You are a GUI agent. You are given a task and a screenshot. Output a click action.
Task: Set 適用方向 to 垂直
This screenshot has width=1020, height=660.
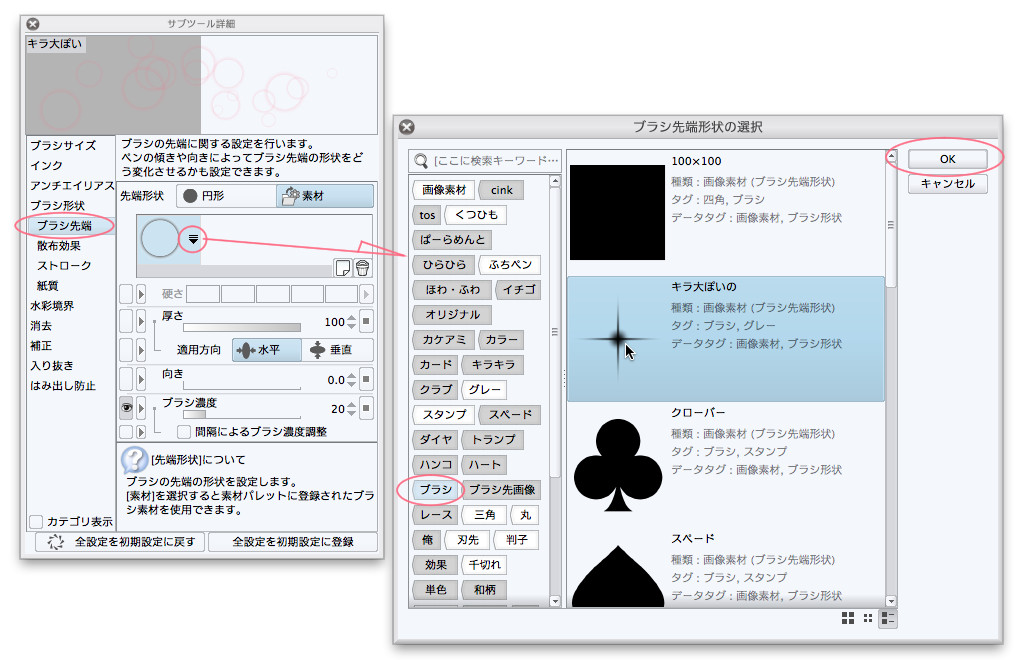pyautogui.click(x=338, y=350)
